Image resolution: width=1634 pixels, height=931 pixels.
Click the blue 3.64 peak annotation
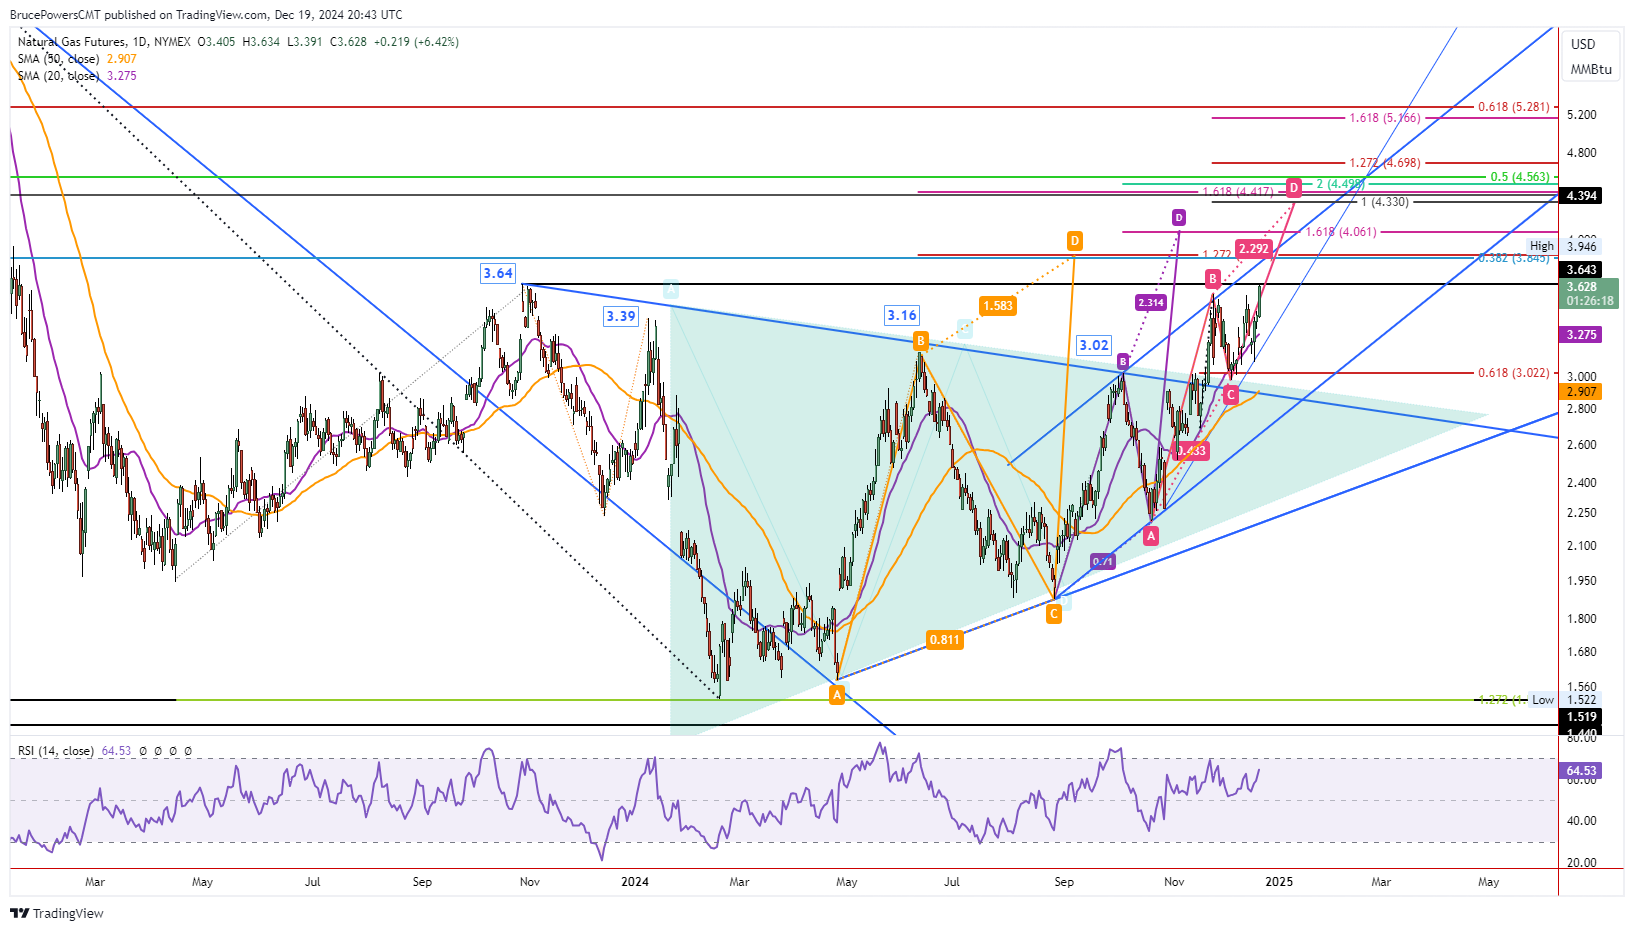tap(498, 273)
